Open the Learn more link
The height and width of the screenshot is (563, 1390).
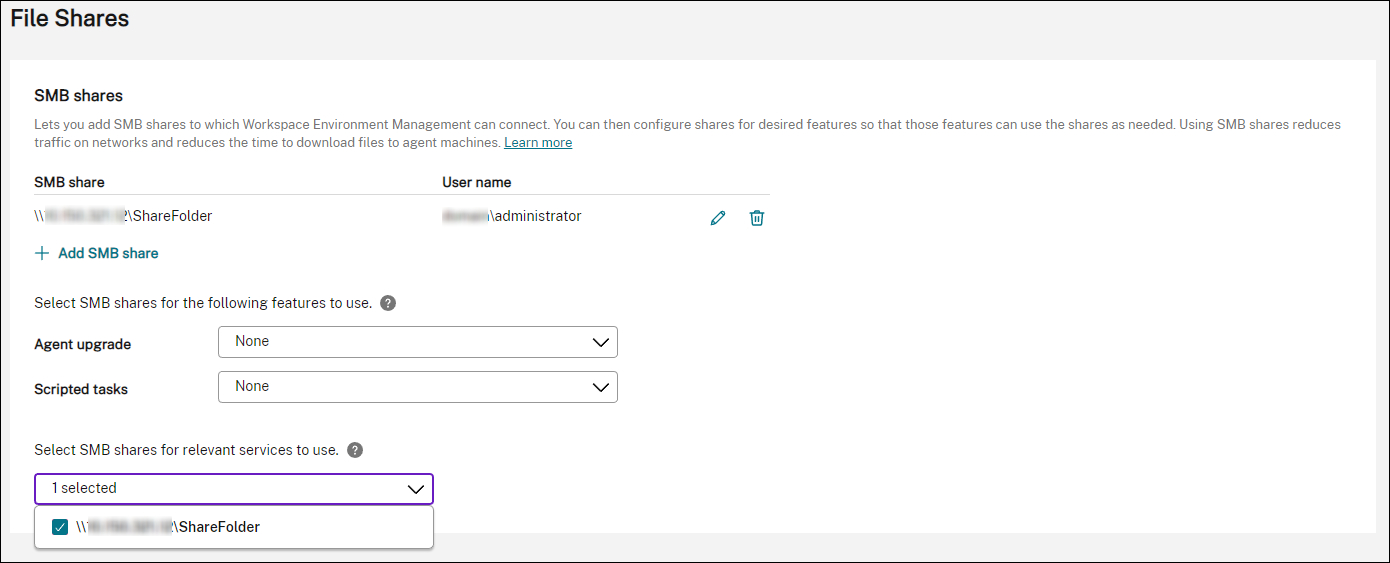(538, 143)
